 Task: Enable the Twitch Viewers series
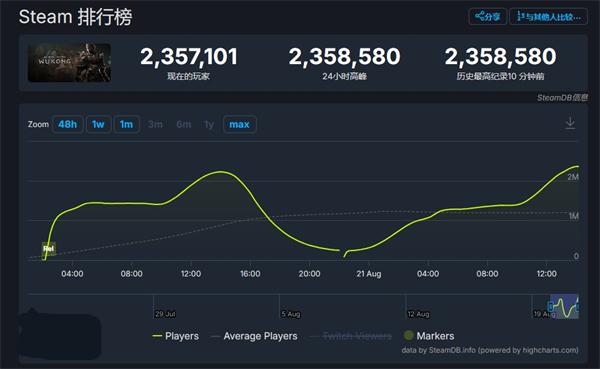[351, 336]
